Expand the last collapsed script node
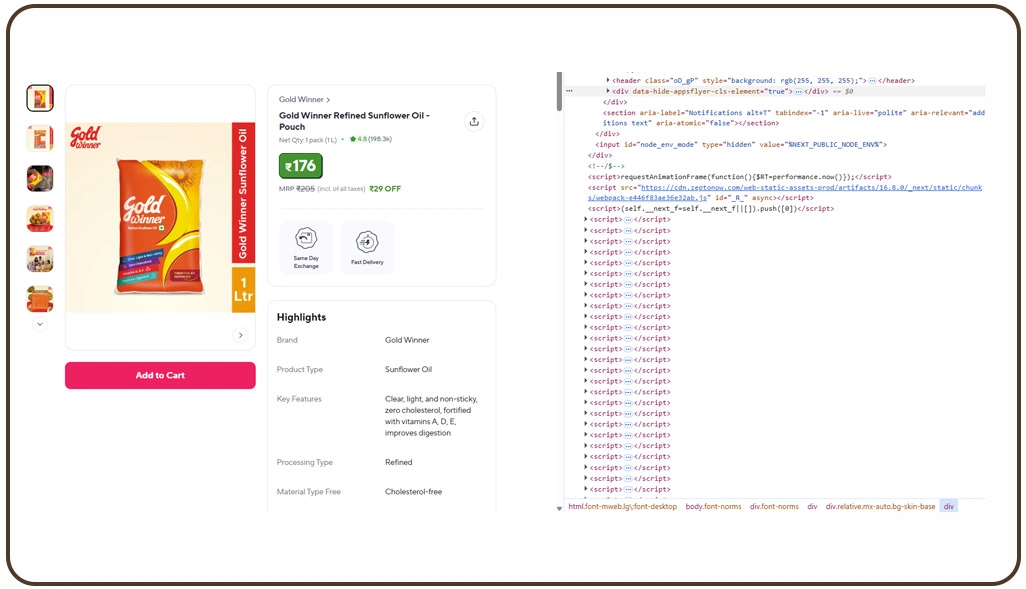This screenshot has width=1026, height=589. pyautogui.click(x=586, y=489)
